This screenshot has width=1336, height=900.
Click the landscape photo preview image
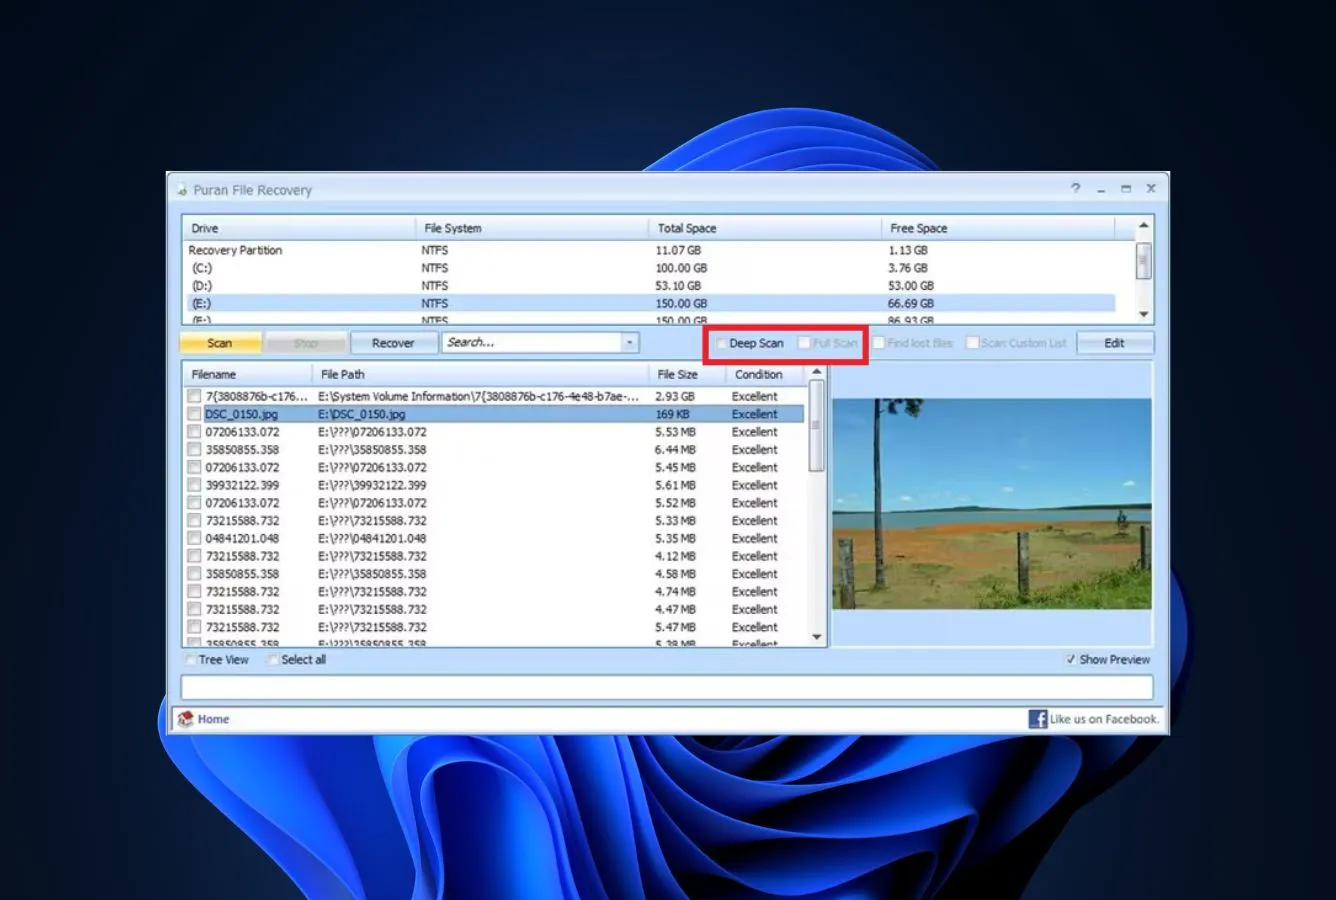991,504
